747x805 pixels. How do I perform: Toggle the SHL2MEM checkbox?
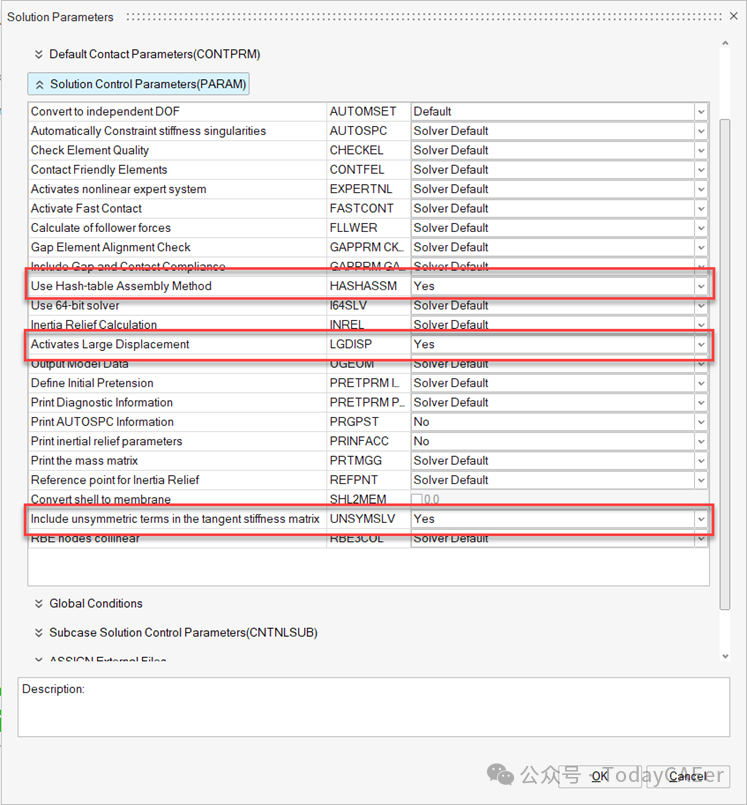417,499
